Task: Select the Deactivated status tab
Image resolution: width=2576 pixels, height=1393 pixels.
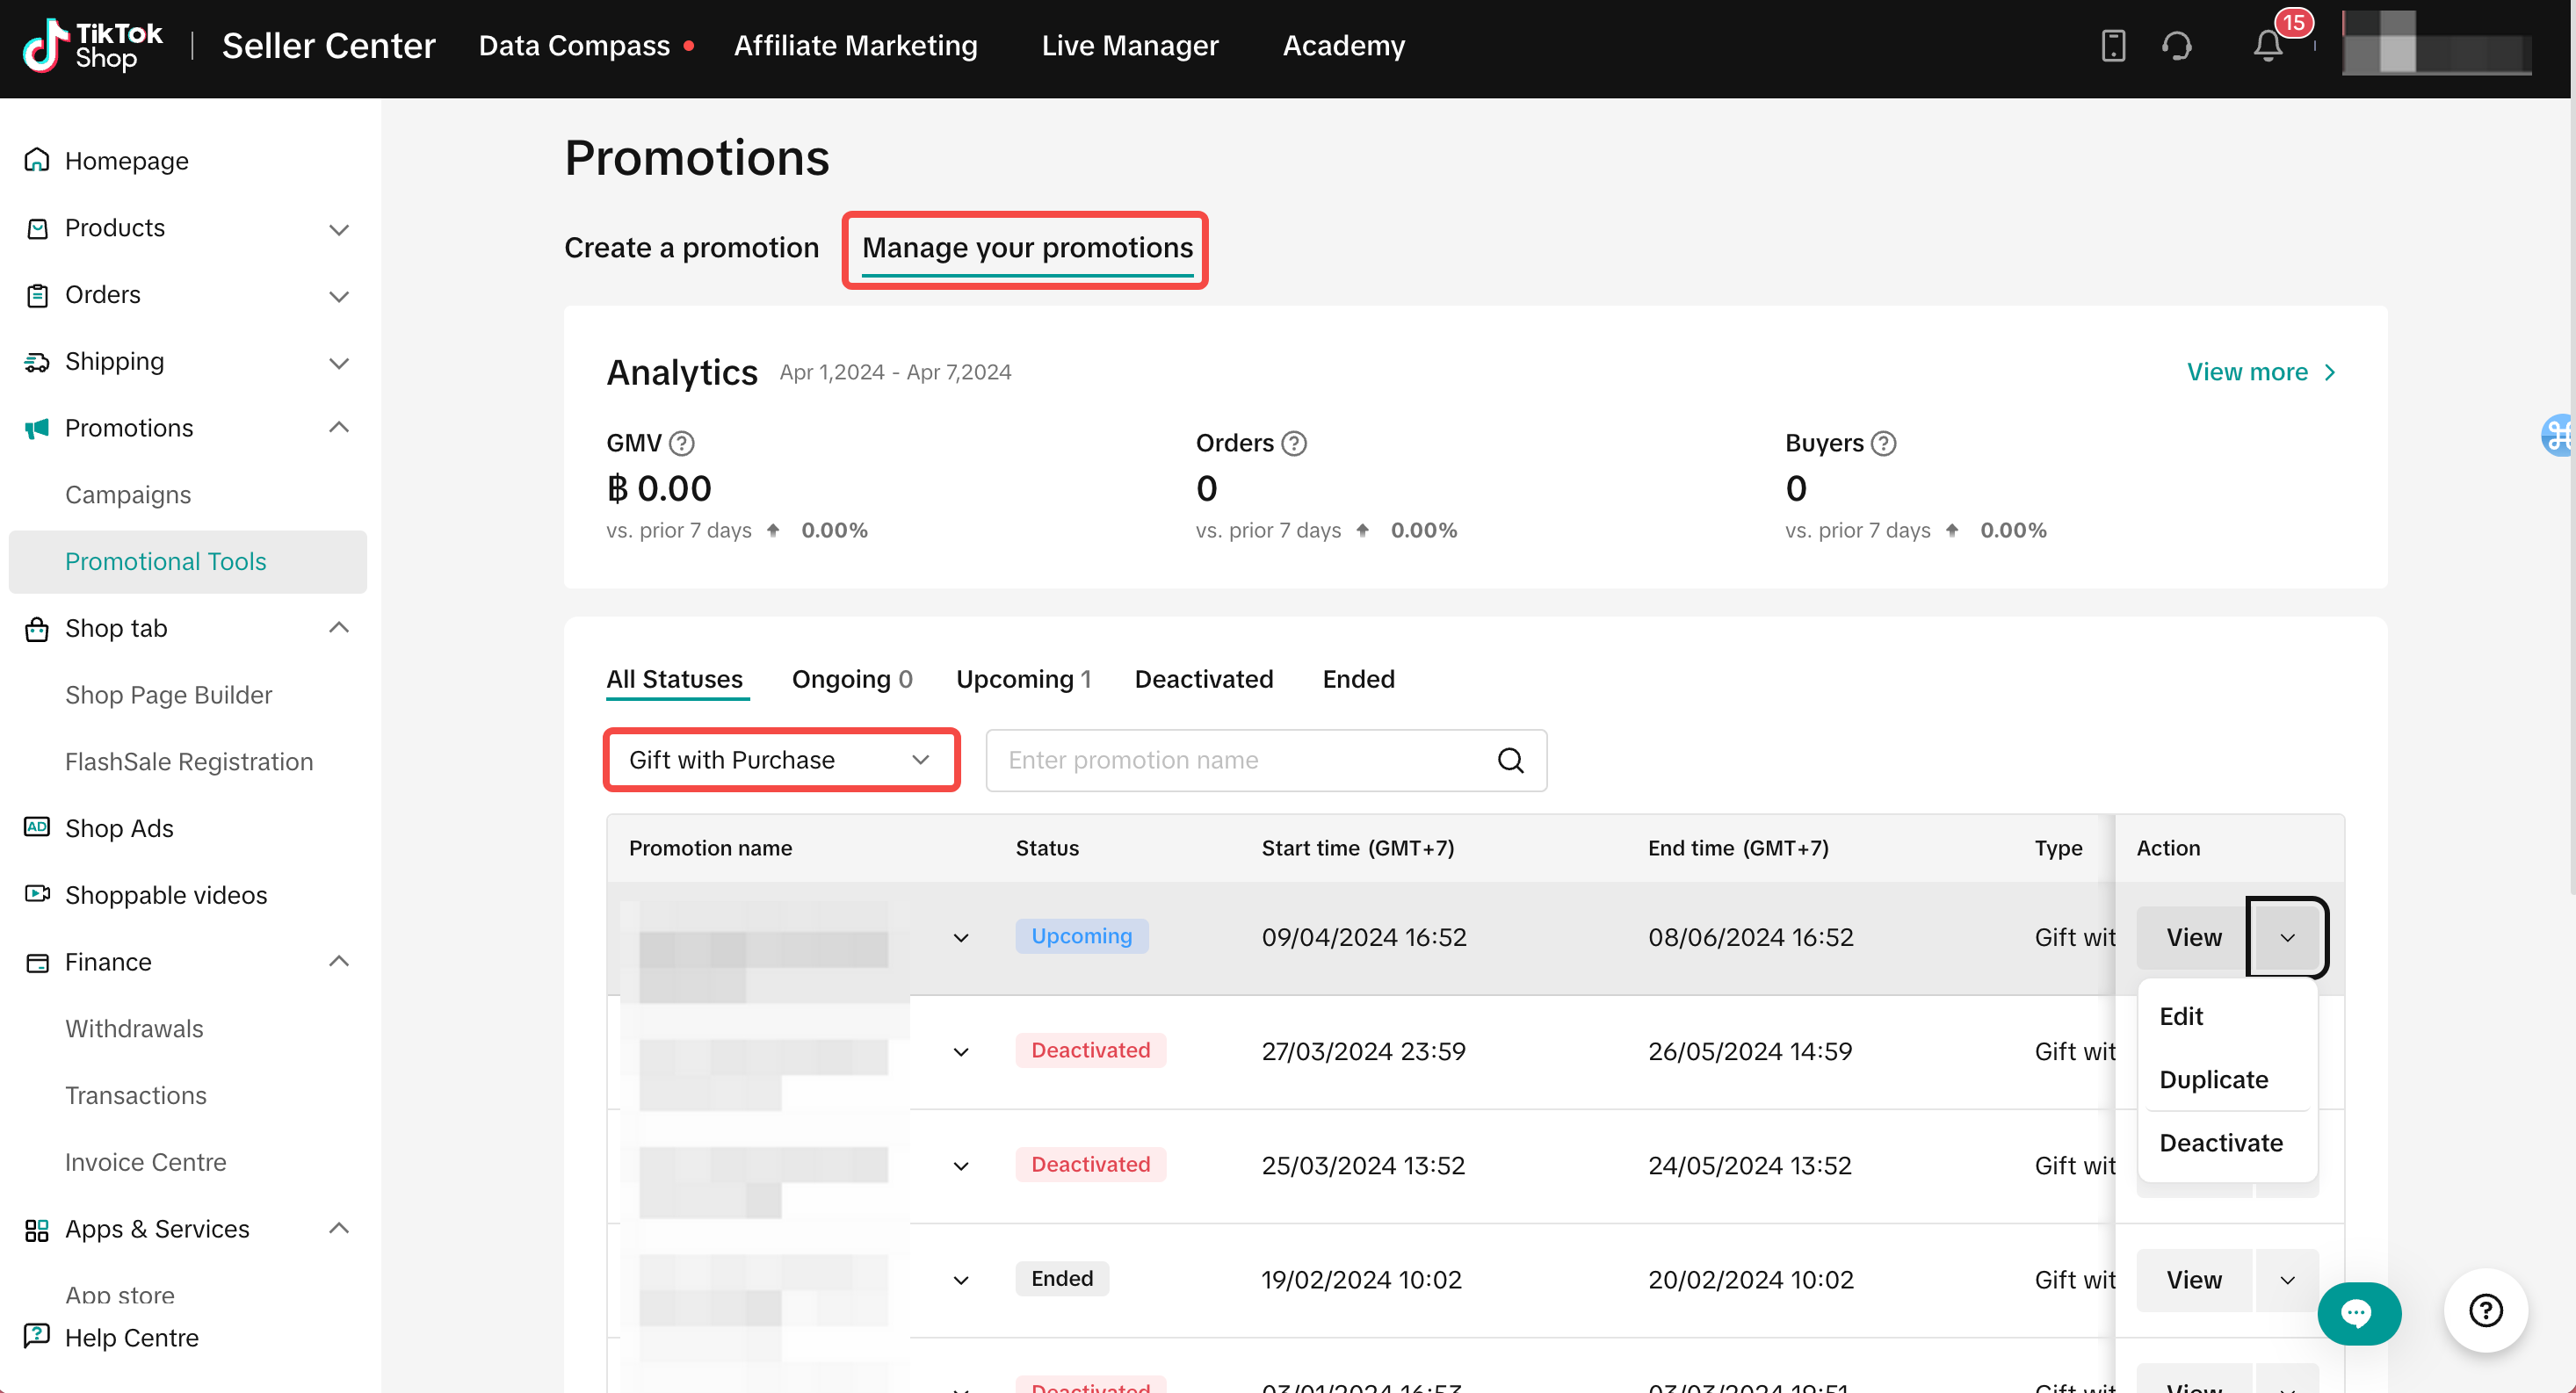Action: coord(1203,679)
